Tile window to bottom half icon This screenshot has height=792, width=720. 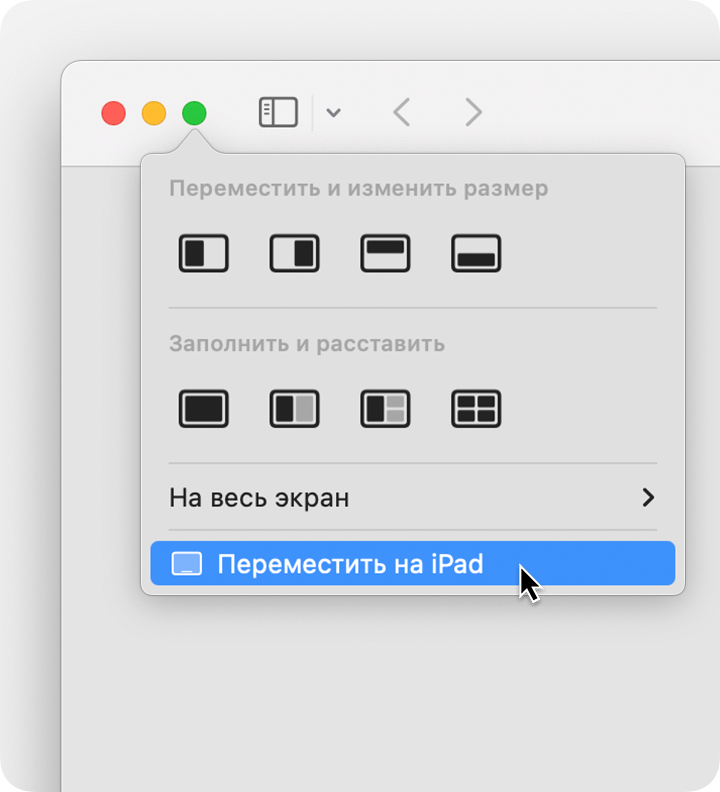(x=476, y=253)
